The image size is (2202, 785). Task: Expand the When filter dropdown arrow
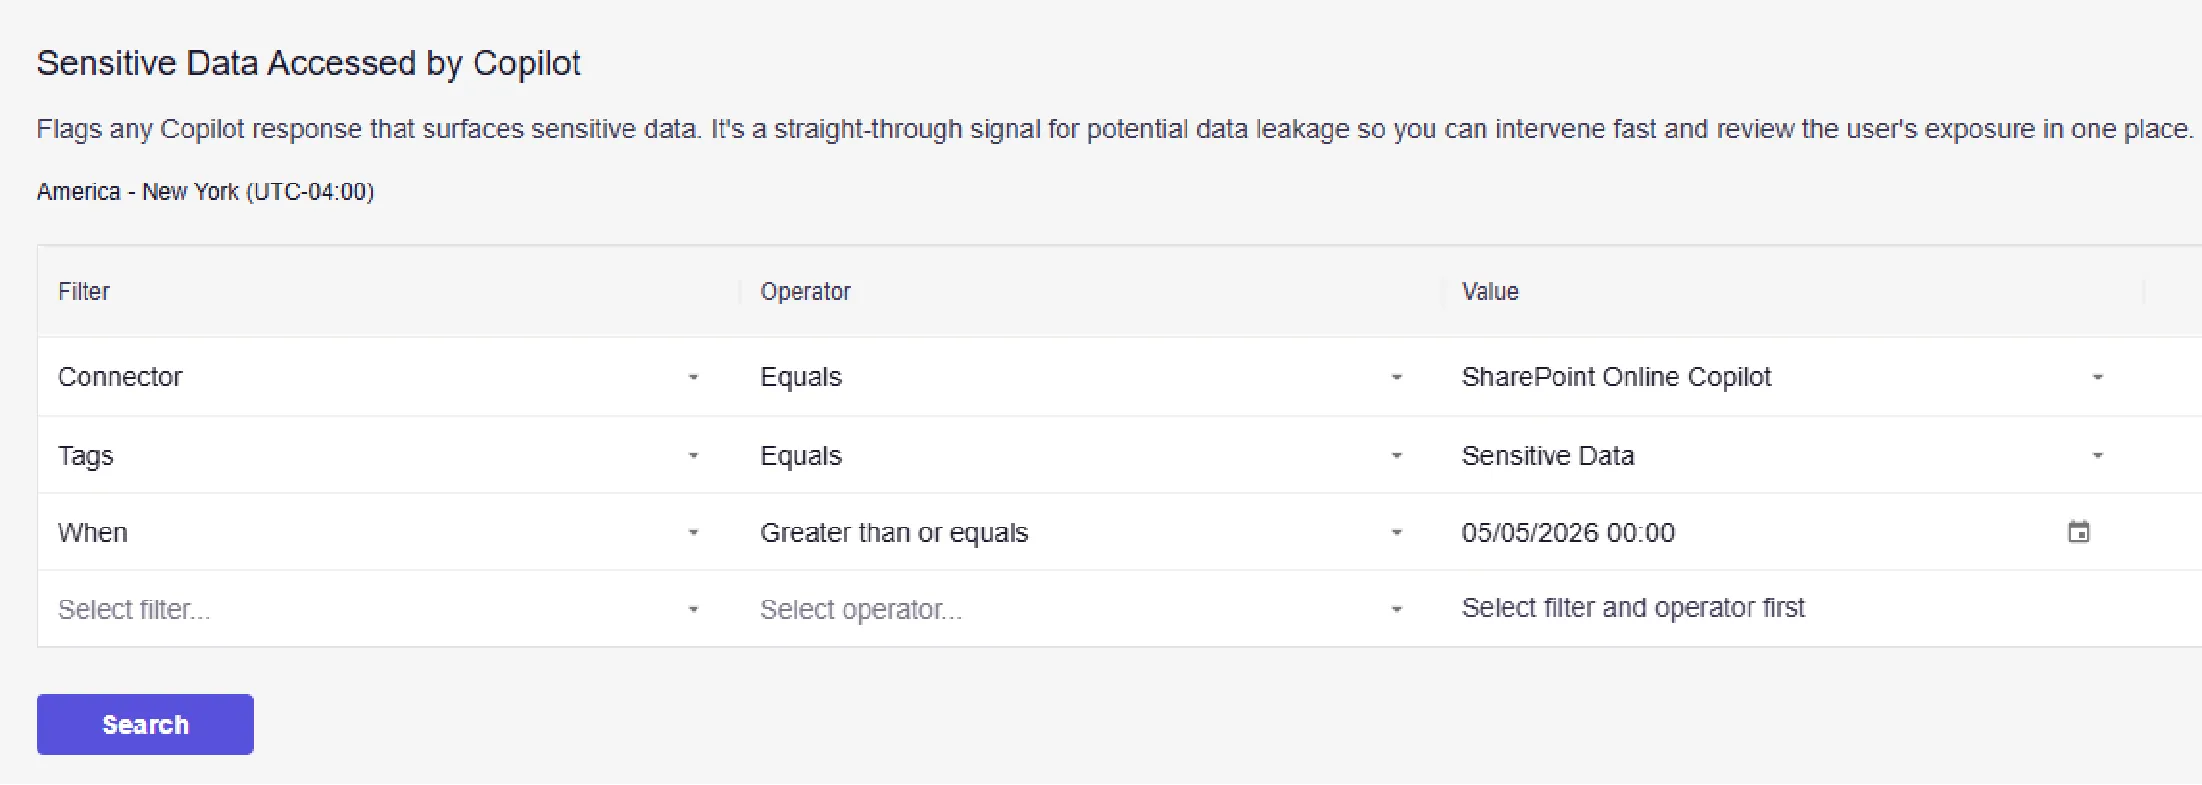(x=693, y=532)
